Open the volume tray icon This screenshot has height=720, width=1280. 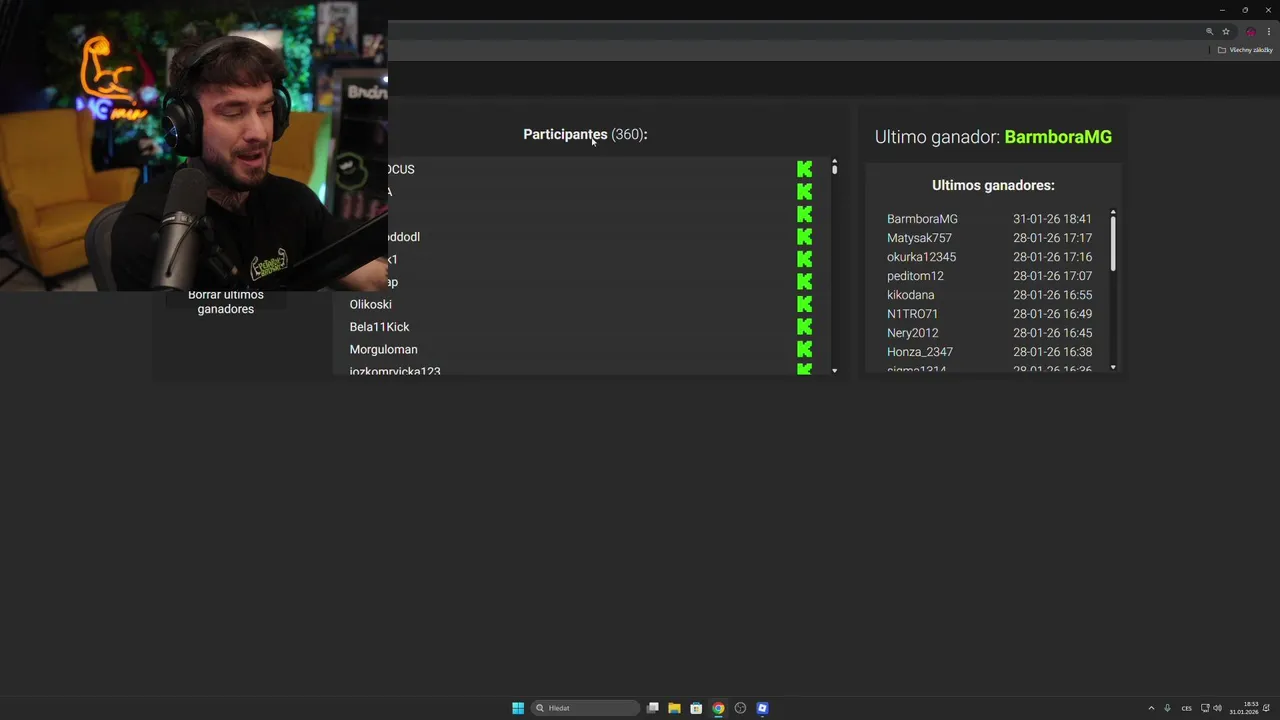coord(1217,708)
